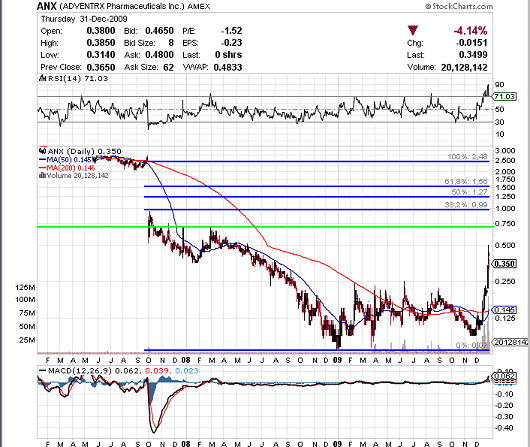The image size is (530, 447).
Task: Click the red down-triangle change indicator
Action: (413, 30)
